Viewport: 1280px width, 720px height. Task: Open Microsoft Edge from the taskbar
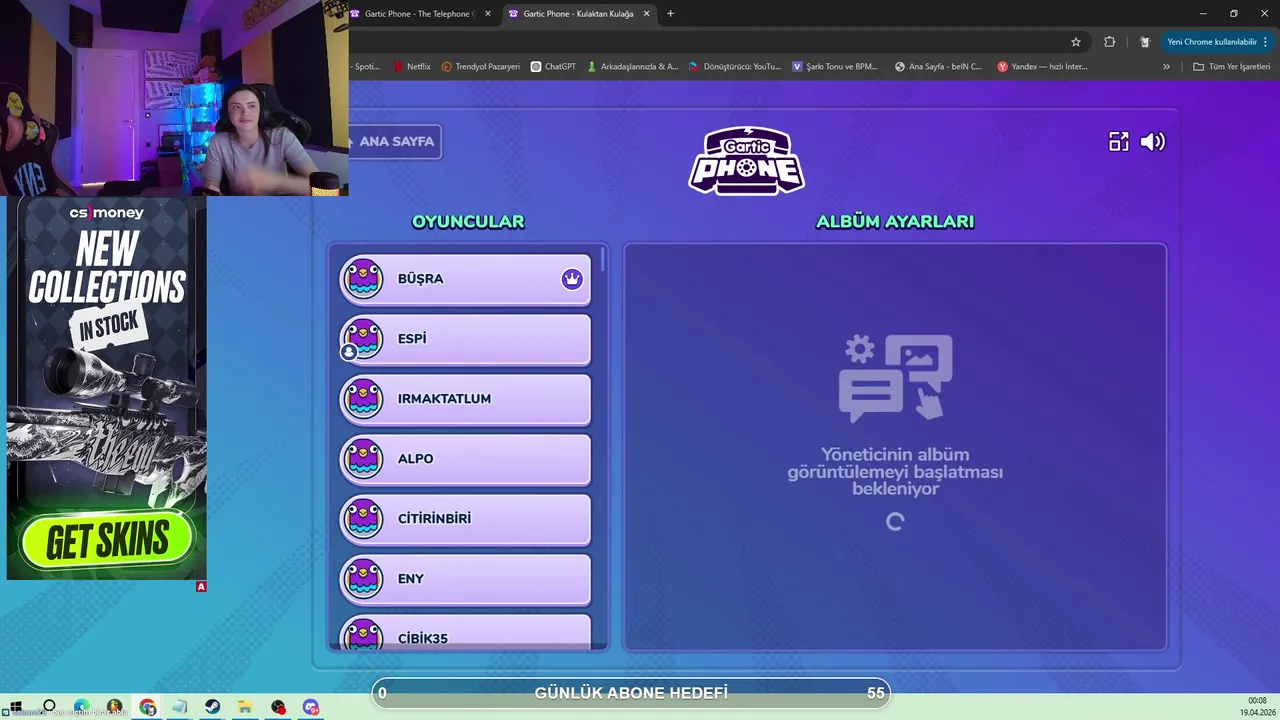point(82,707)
